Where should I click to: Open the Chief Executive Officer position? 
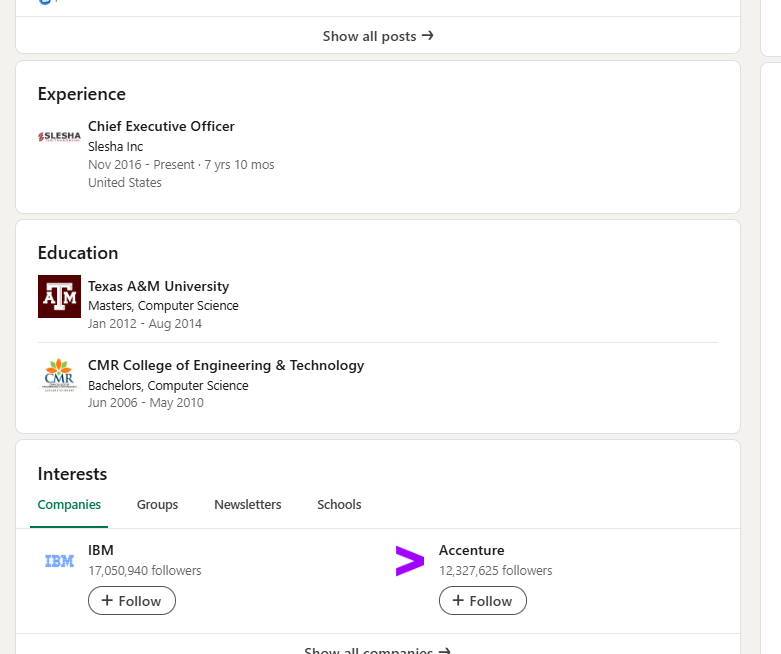(x=161, y=127)
